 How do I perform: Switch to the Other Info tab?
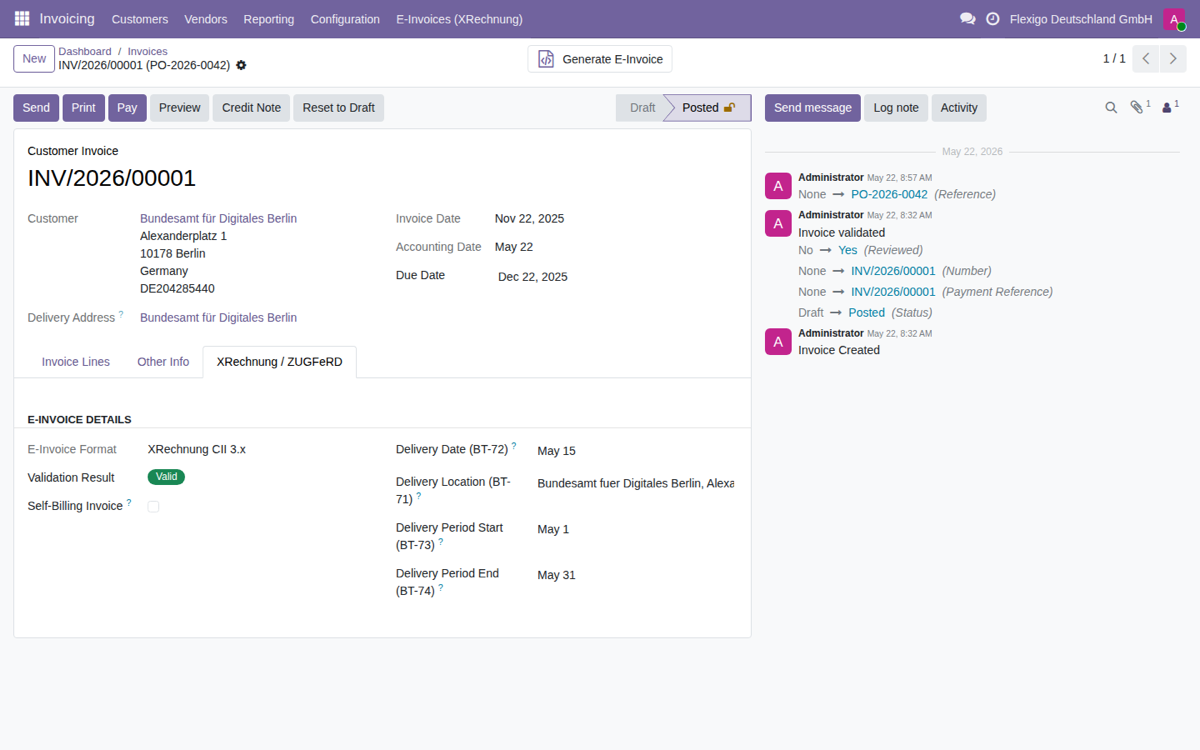pos(163,362)
